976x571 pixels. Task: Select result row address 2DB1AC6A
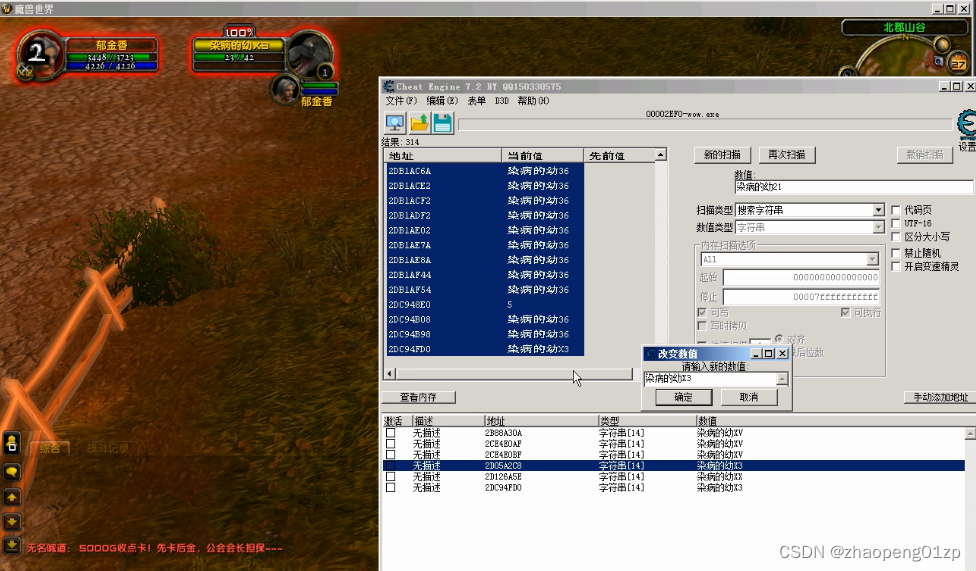pos(485,171)
